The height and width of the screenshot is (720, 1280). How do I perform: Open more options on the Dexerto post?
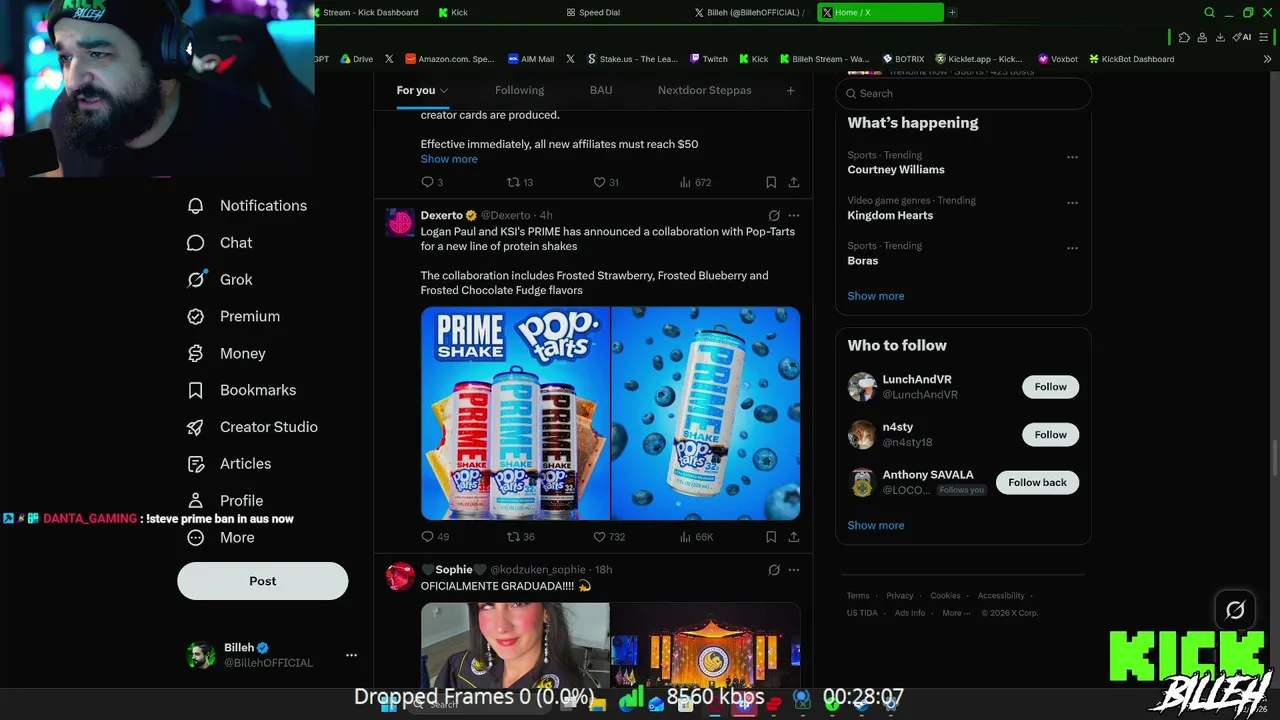pos(794,215)
